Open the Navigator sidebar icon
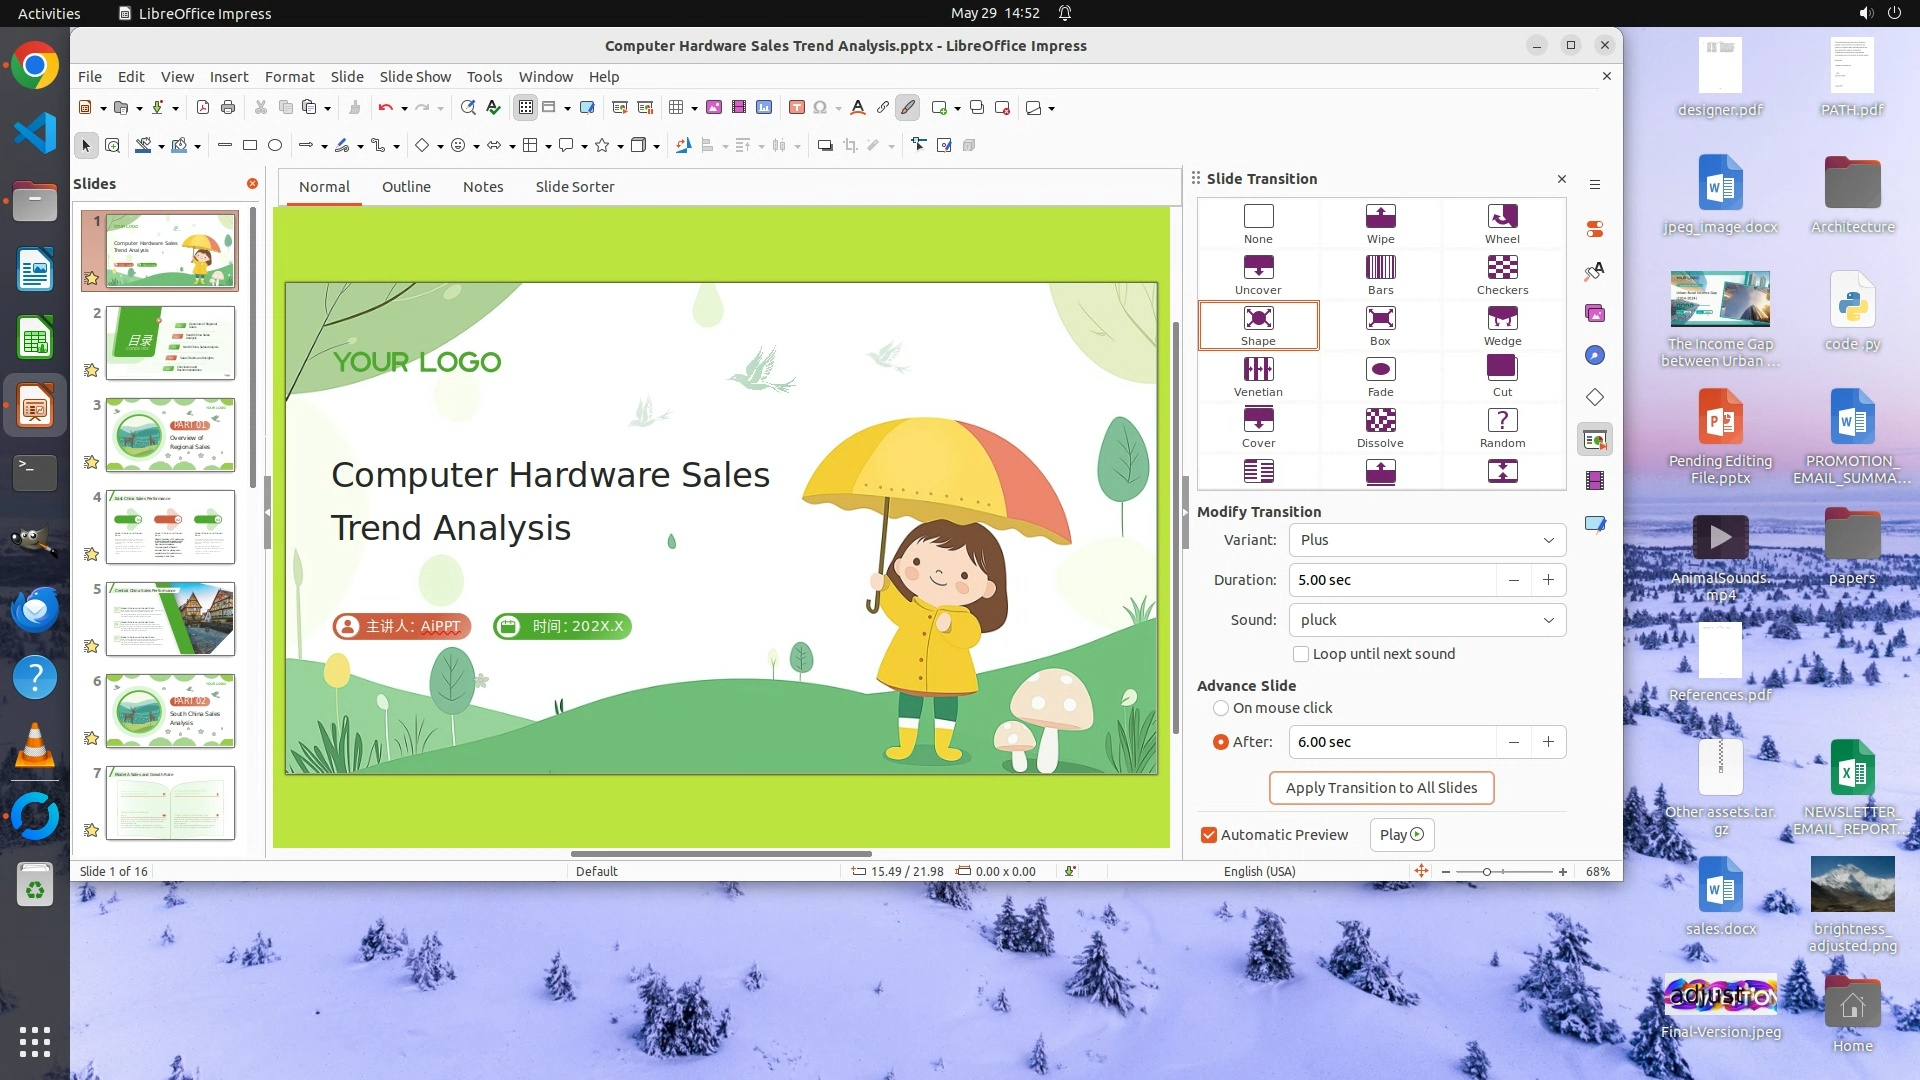Viewport: 1920px width, 1080px height. click(x=1595, y=356)
